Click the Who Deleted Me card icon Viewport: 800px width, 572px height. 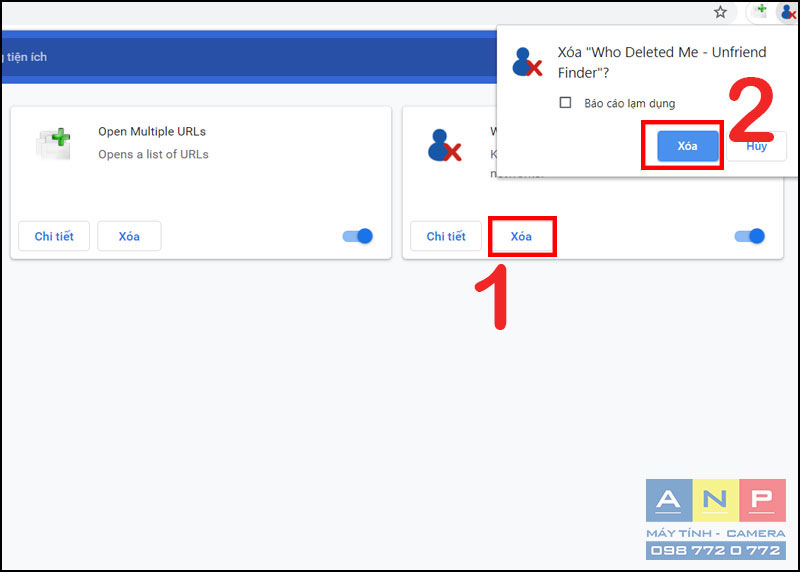point(444,145)
